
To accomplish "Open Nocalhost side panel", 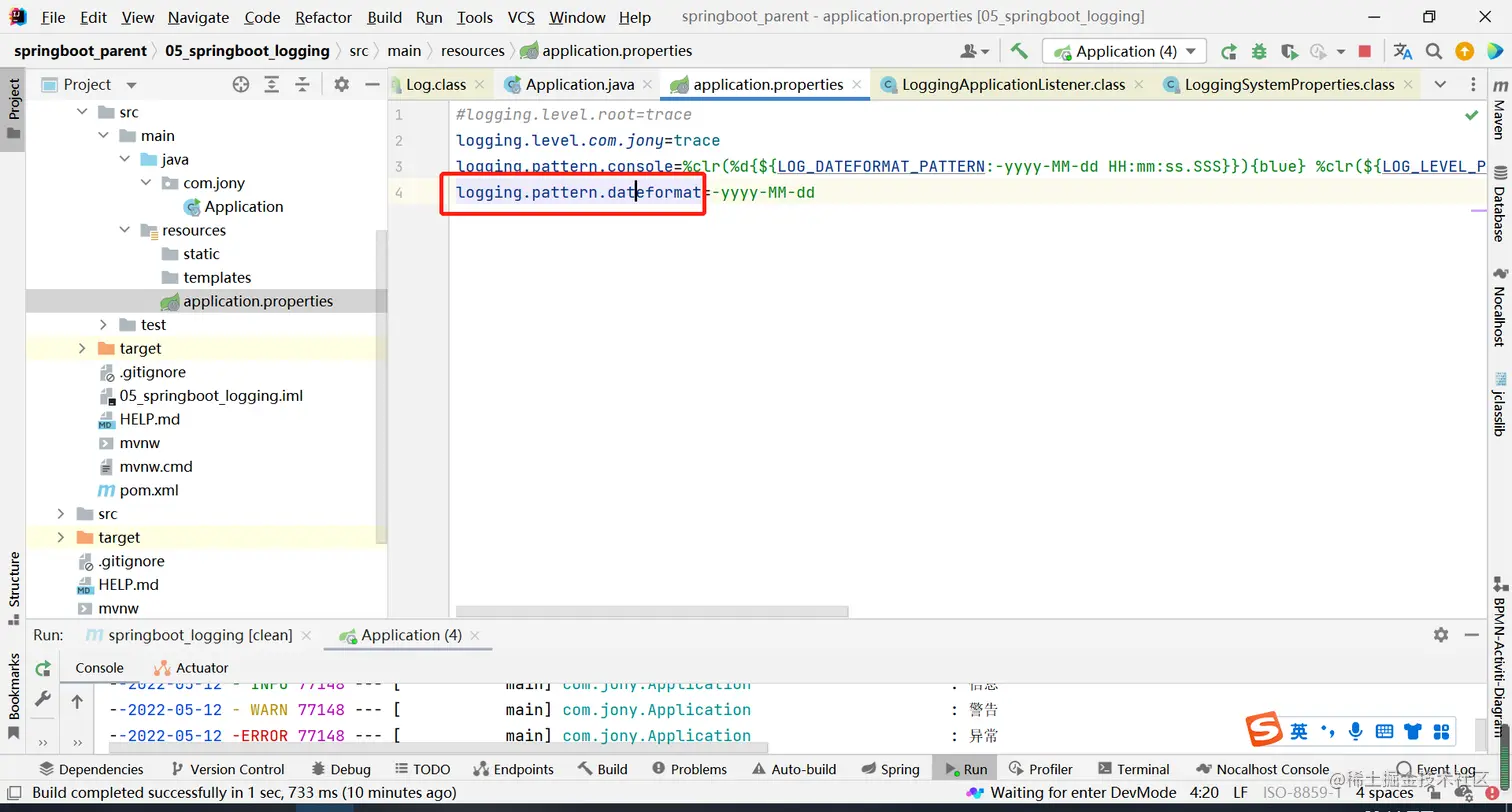I will (1499, 307).
